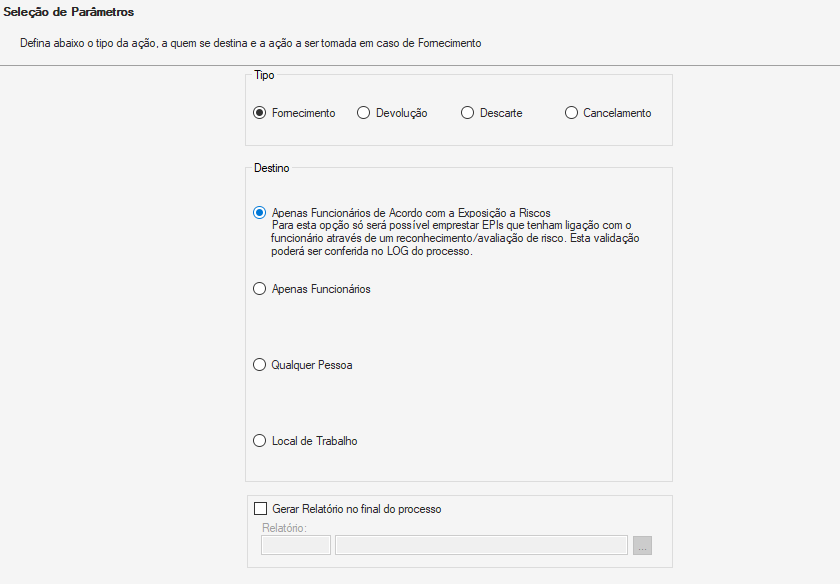This screenshot has height=584, width=840.
Task: Choose the Devolução type option
Action: (x=364, y=113)
